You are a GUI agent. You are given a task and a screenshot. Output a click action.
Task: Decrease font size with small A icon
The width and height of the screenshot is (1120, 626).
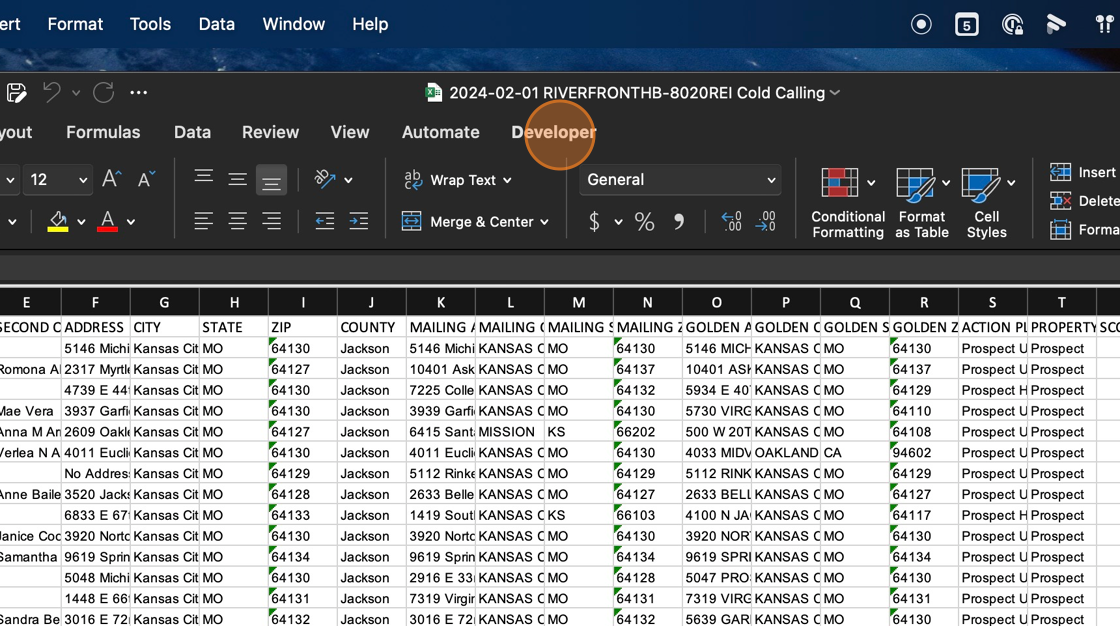[x=146, y=179]
